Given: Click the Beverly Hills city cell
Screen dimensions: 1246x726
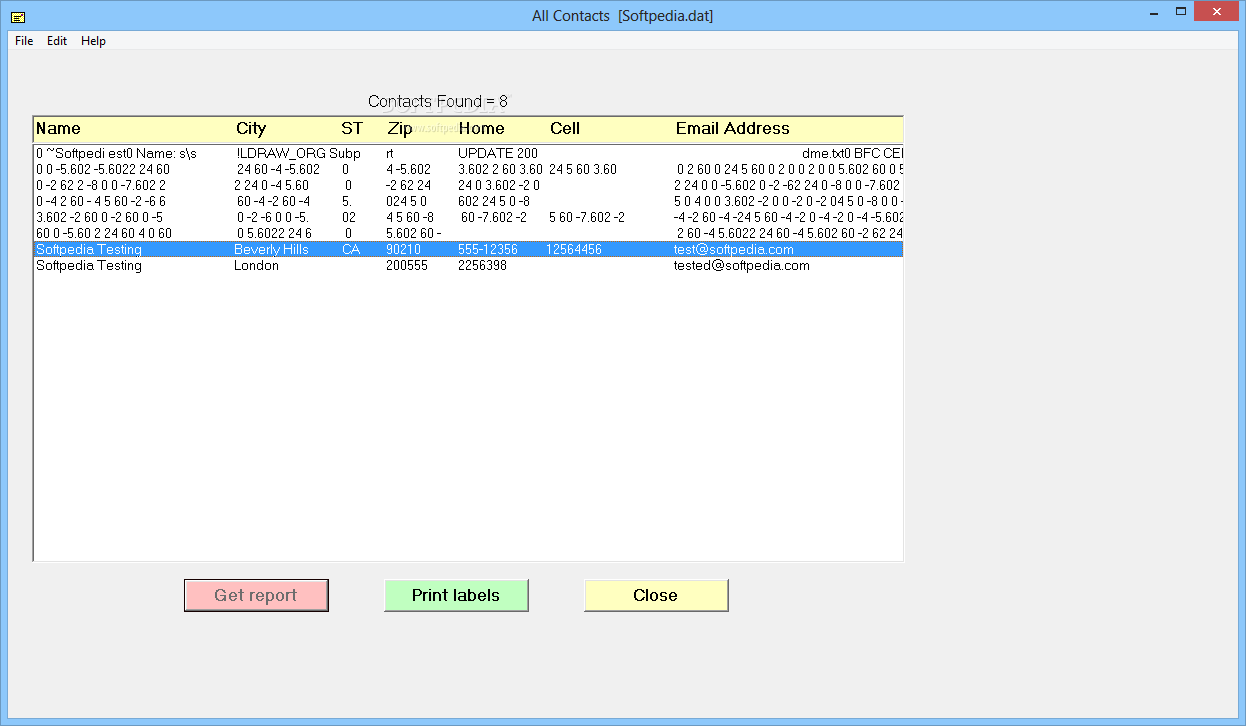Looking at the screenshot, I should 271,249.
